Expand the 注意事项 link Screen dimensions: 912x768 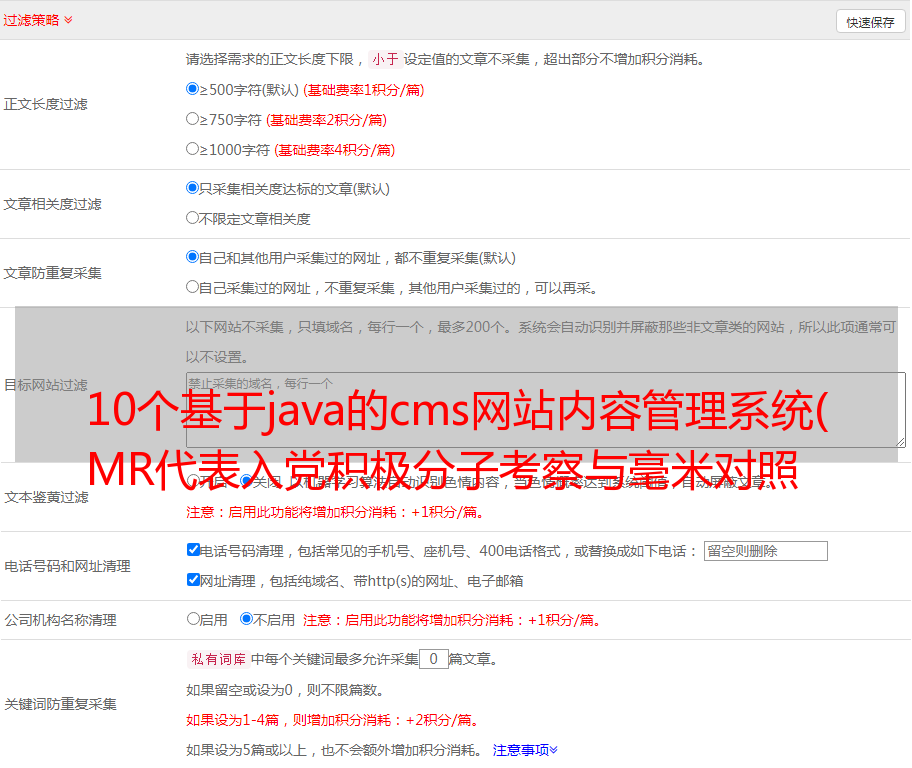[x=525, y=750]
